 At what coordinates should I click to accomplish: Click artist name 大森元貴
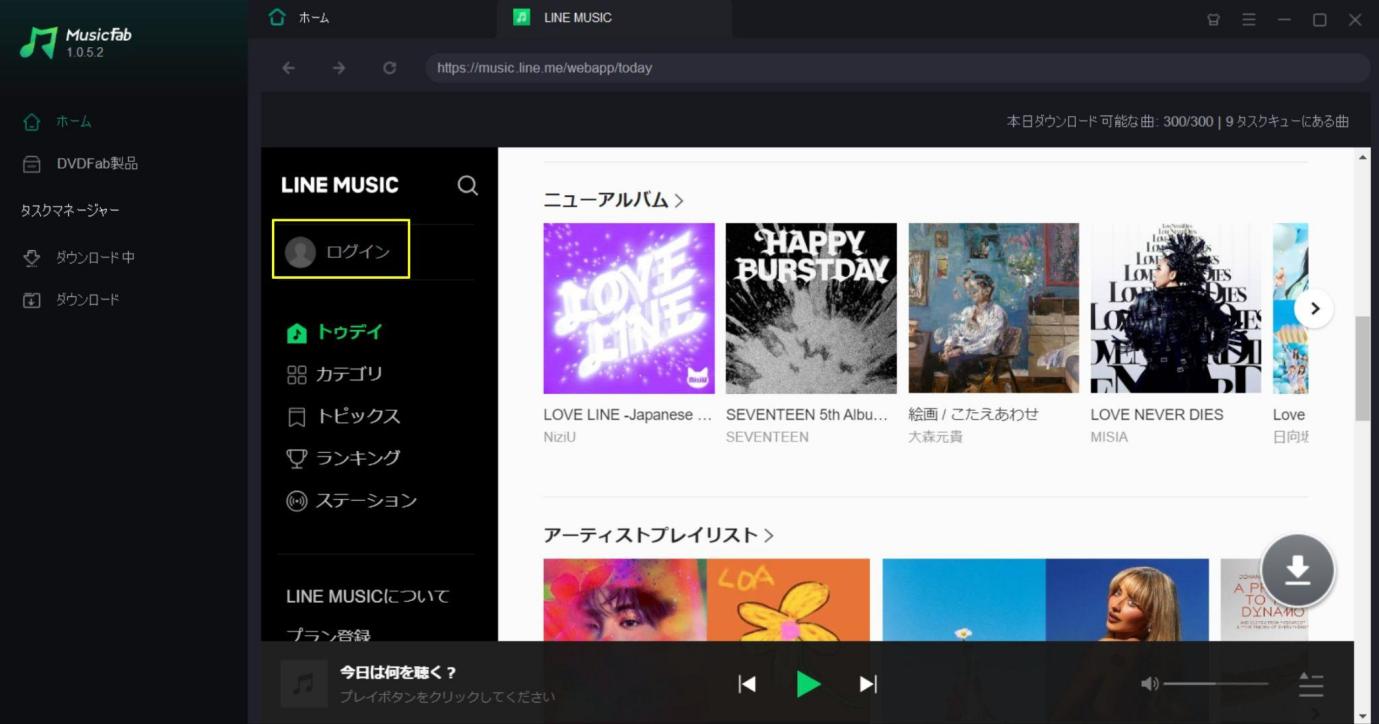tap(935, 437)
